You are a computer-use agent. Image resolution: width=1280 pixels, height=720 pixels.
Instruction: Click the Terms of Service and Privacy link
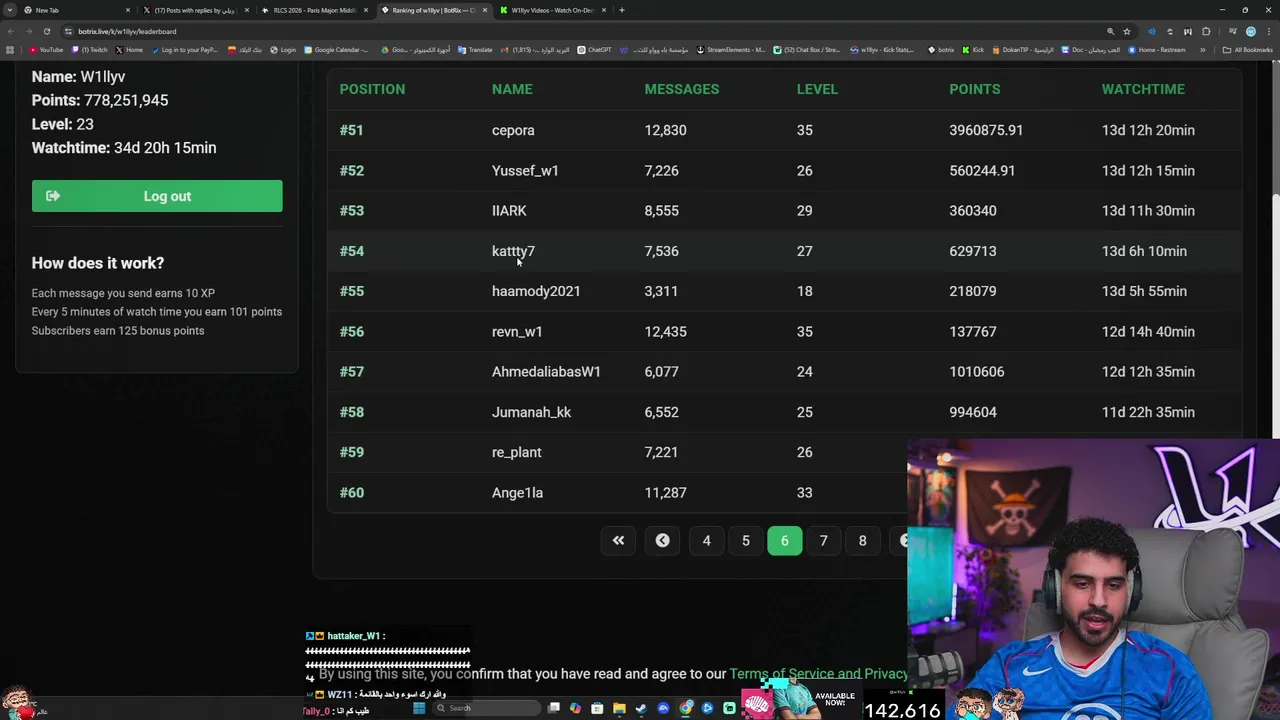coord(818,674)
